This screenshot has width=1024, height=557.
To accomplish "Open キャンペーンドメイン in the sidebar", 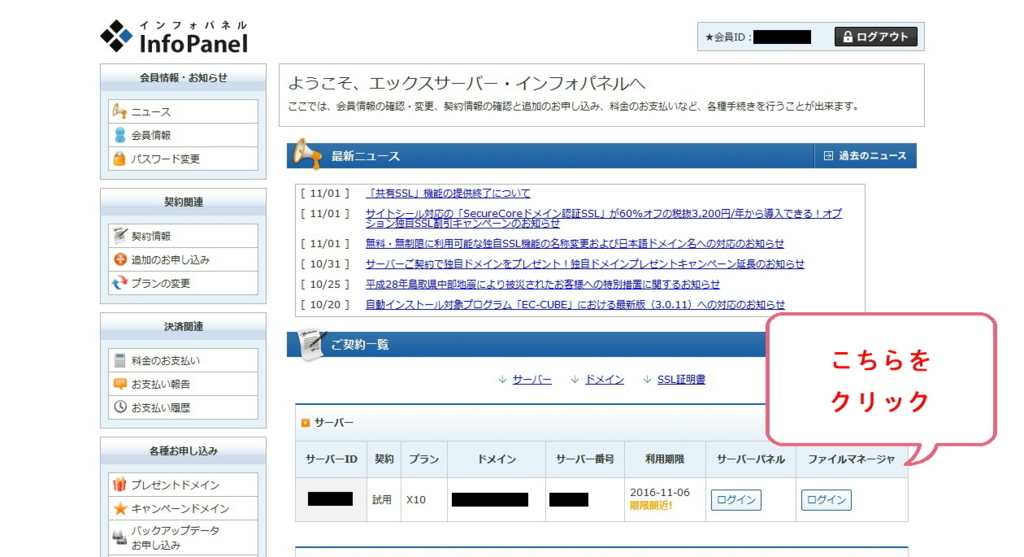I will coord(184,508).
